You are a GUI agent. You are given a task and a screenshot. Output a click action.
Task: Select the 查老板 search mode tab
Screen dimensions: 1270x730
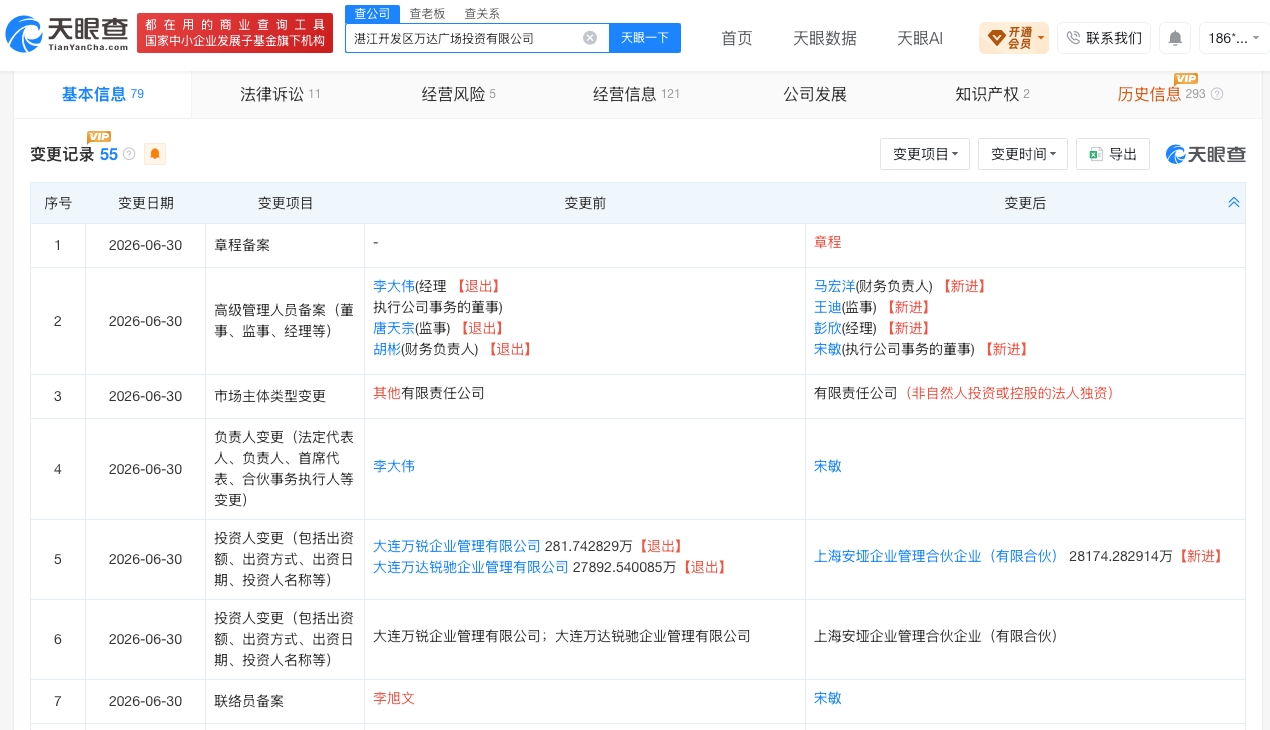pos(427,14)
